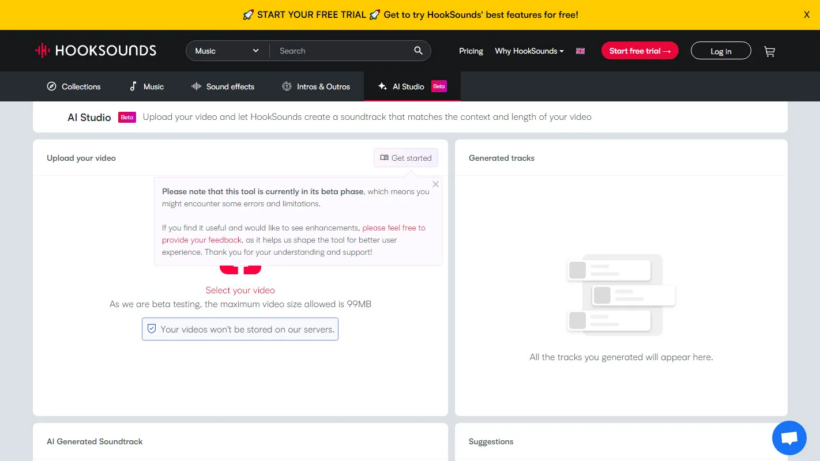Click the 'Upload your video' heading
The image size is (820, 461).
(81, 158)
